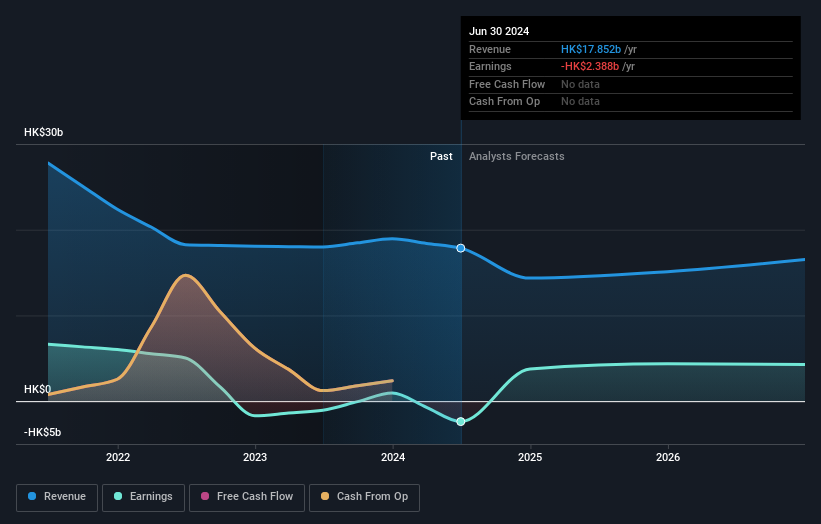This screenshot has width=821, height=524.
Task: Toggle the Earnings legend series
Action: [143, 497]
